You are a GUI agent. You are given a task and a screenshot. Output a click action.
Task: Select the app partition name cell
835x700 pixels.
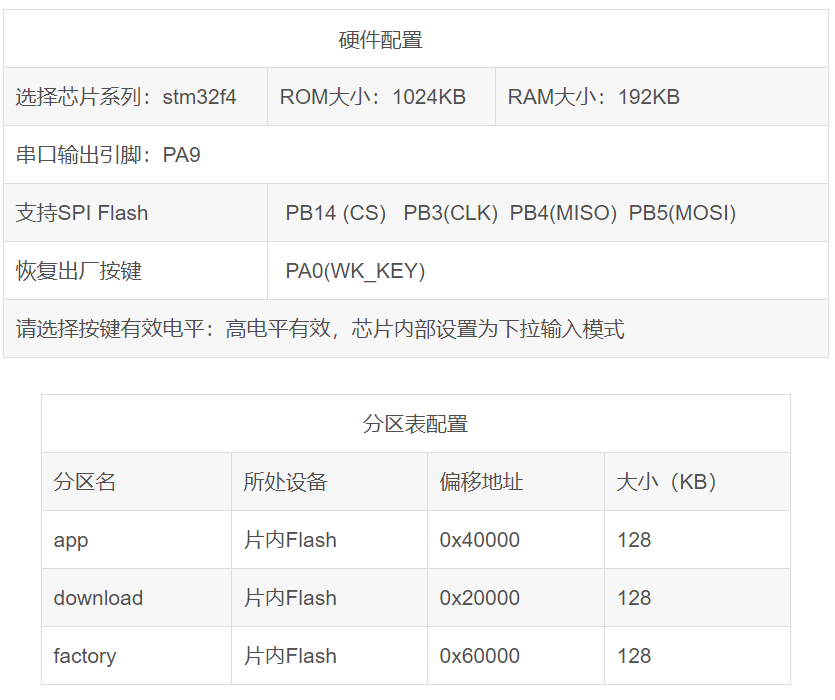[x=71, y=540]
